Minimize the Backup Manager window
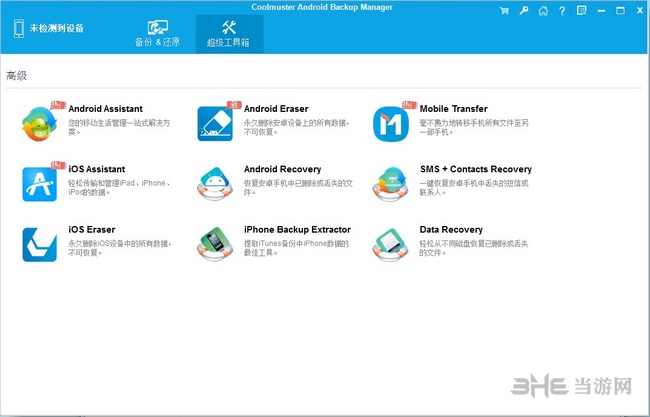This screenshot has width=650, height=417. coord(601,11)
